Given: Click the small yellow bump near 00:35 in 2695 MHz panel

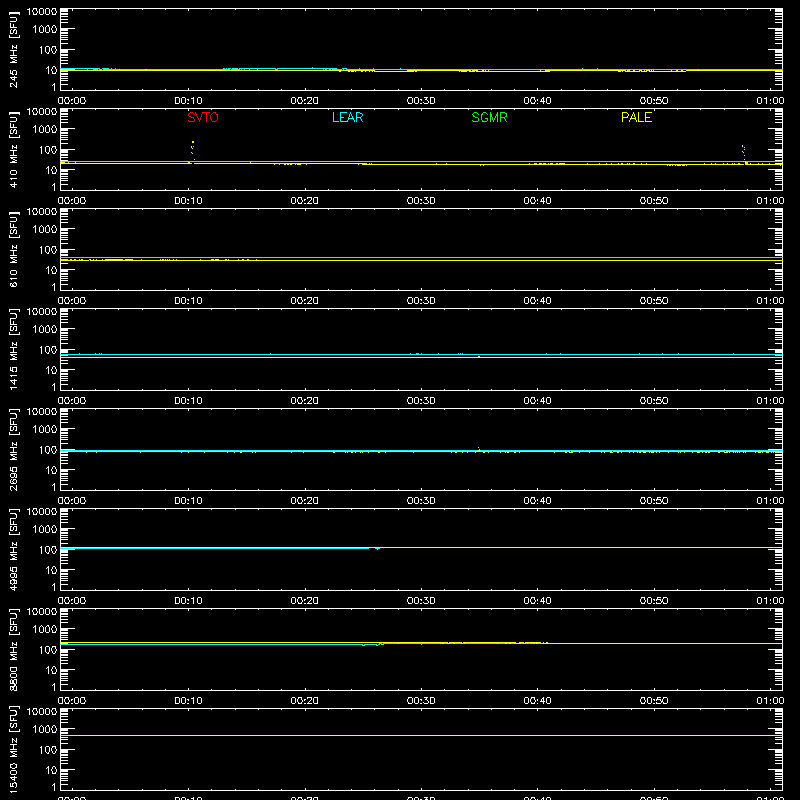Looking at the screenshot, I should tap(479, 449).
